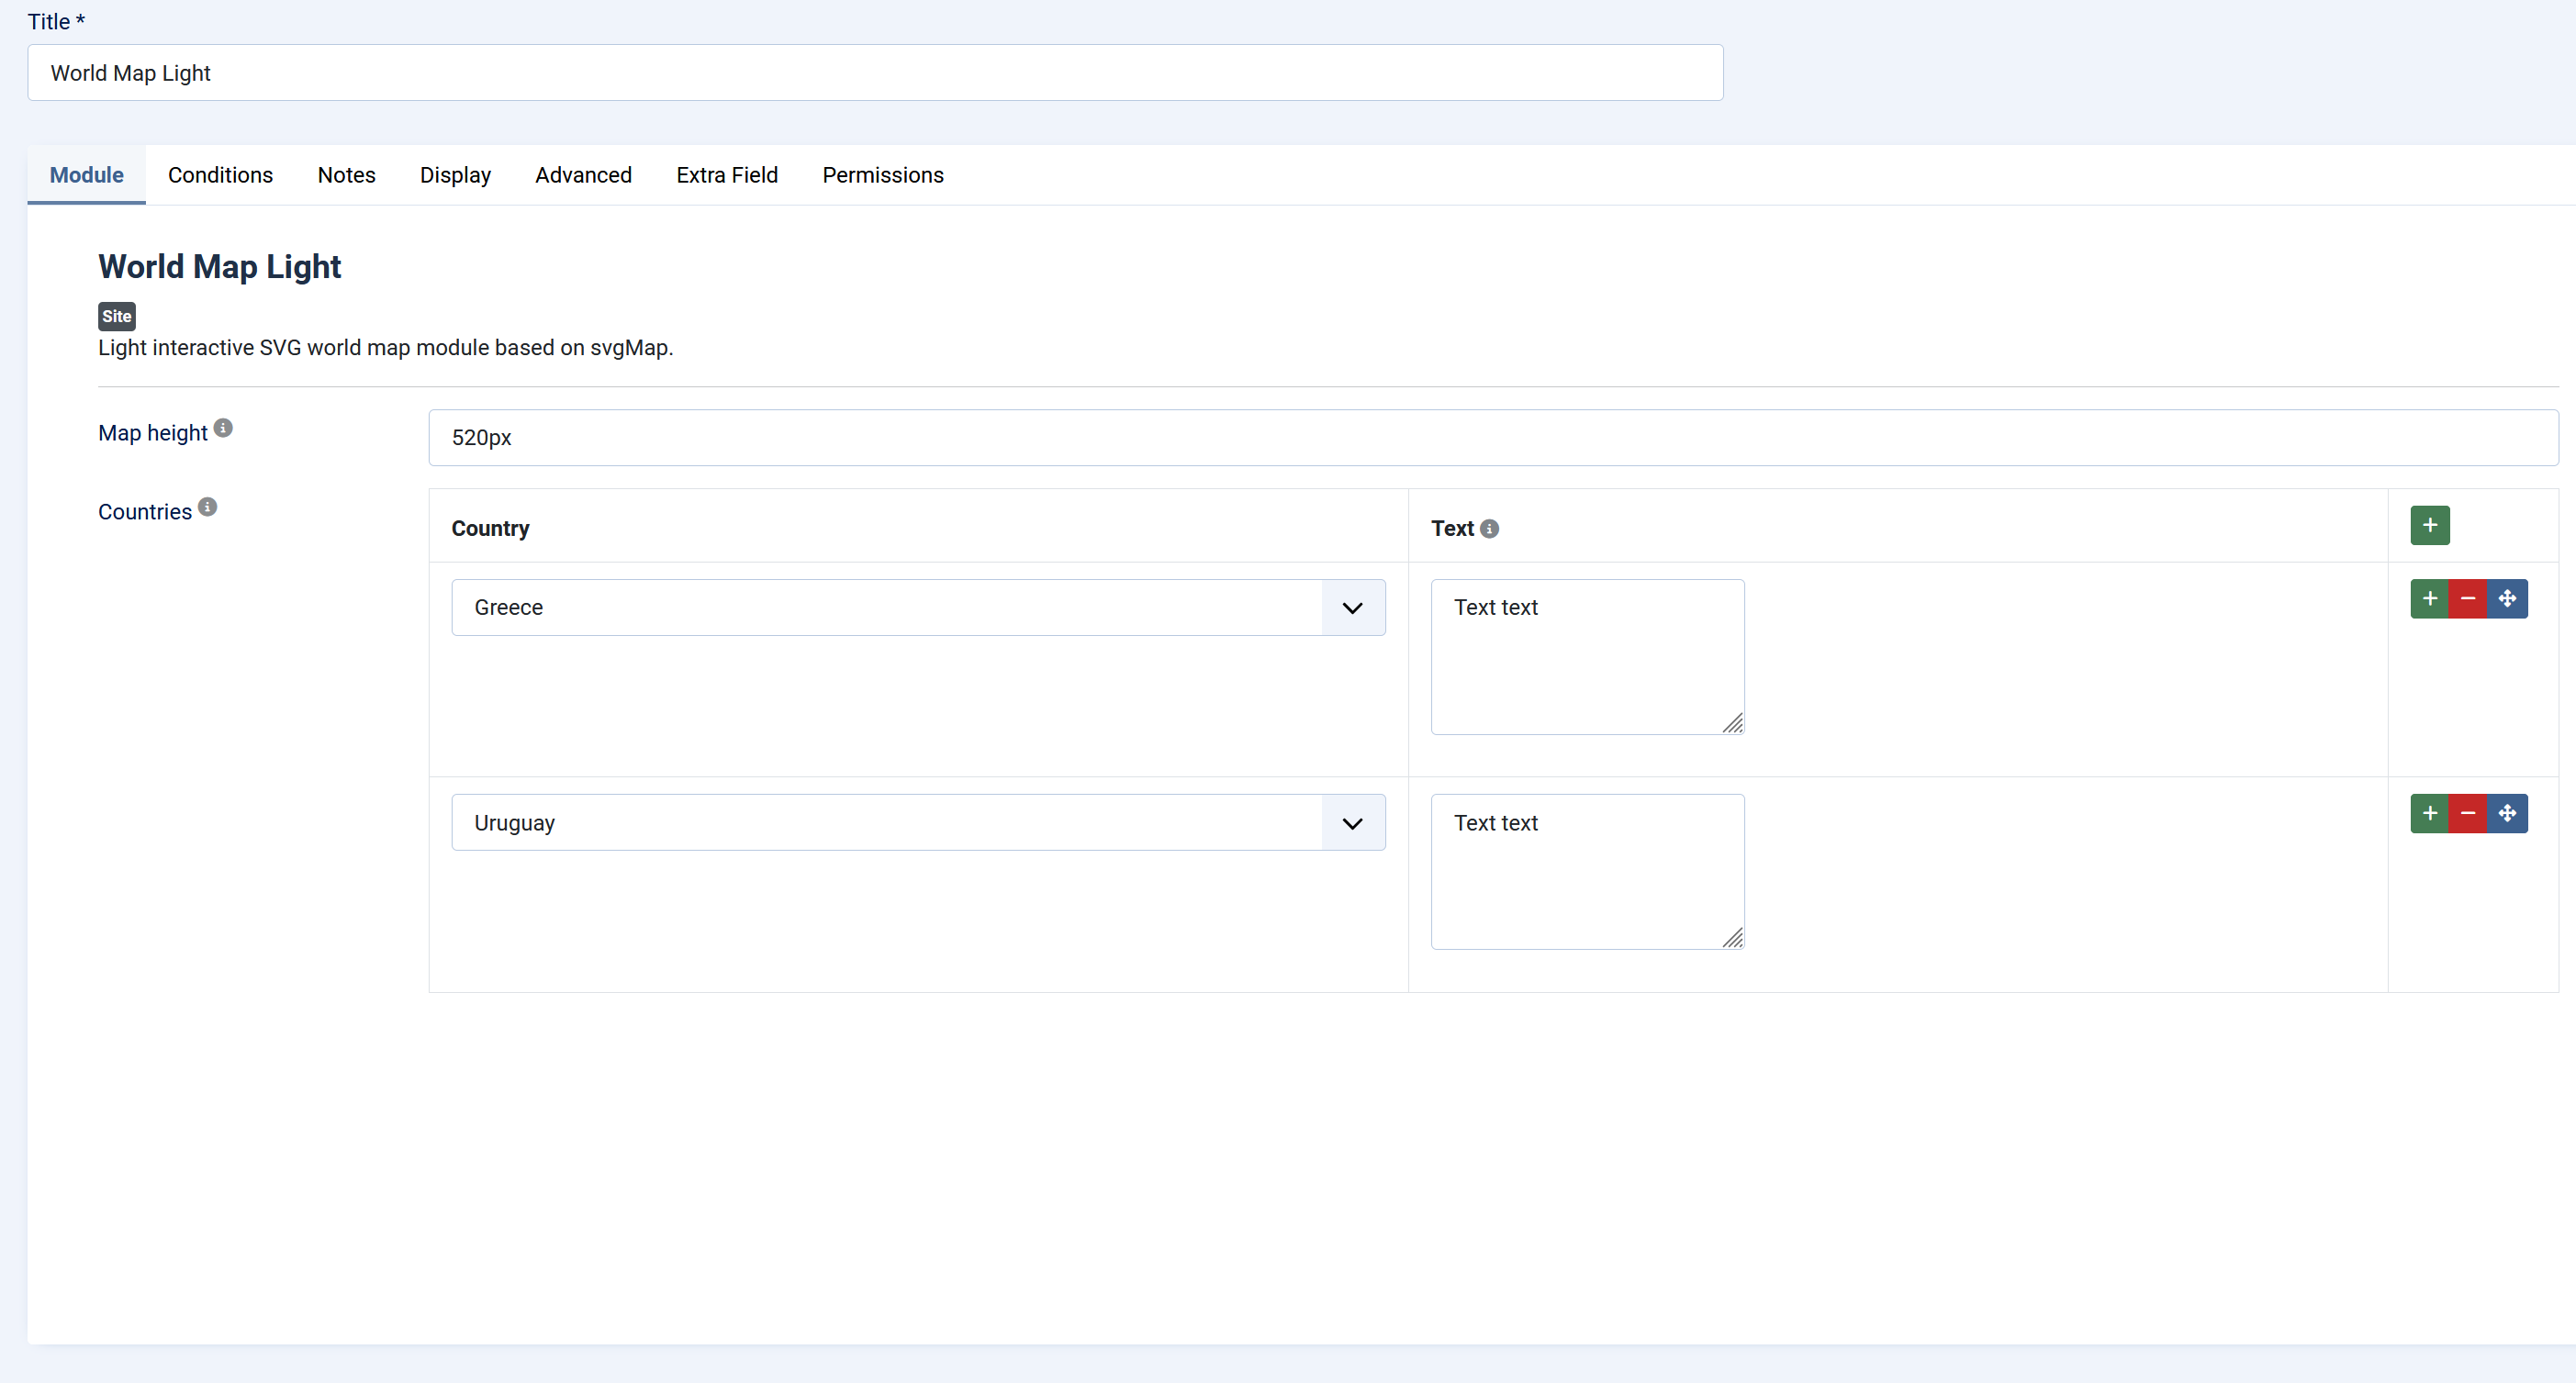Image resolution: width=2576 pixels, height=1383 pixels.
Task: Click the svgMap module description text
Action: coord(386,348)
